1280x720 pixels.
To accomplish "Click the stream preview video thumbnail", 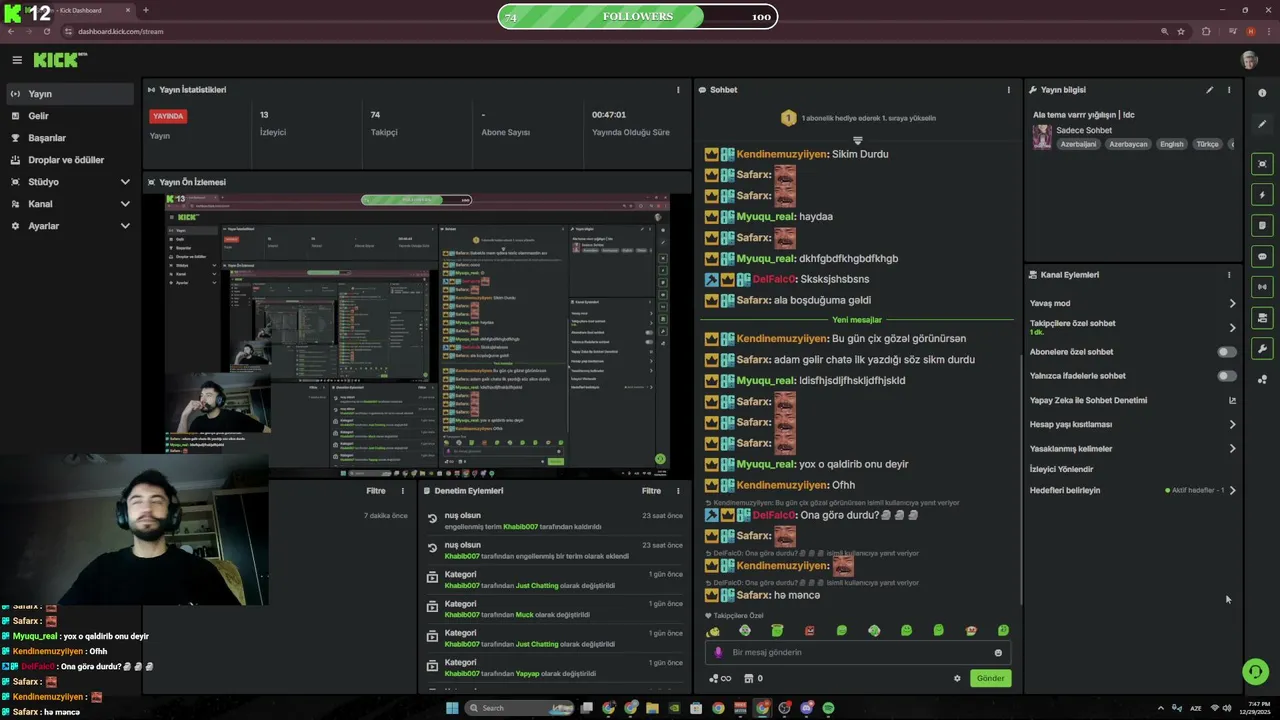I will (x=418, y=335).
